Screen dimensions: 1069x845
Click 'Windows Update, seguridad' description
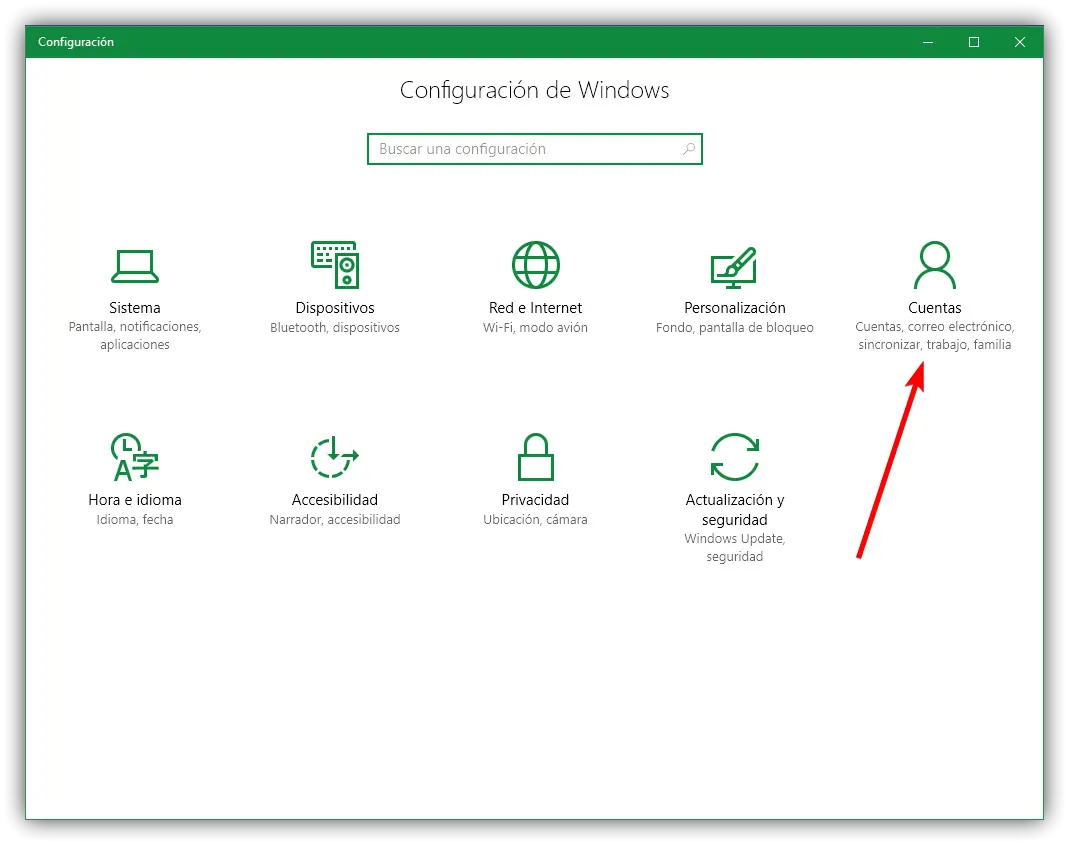tap(734, 548)
